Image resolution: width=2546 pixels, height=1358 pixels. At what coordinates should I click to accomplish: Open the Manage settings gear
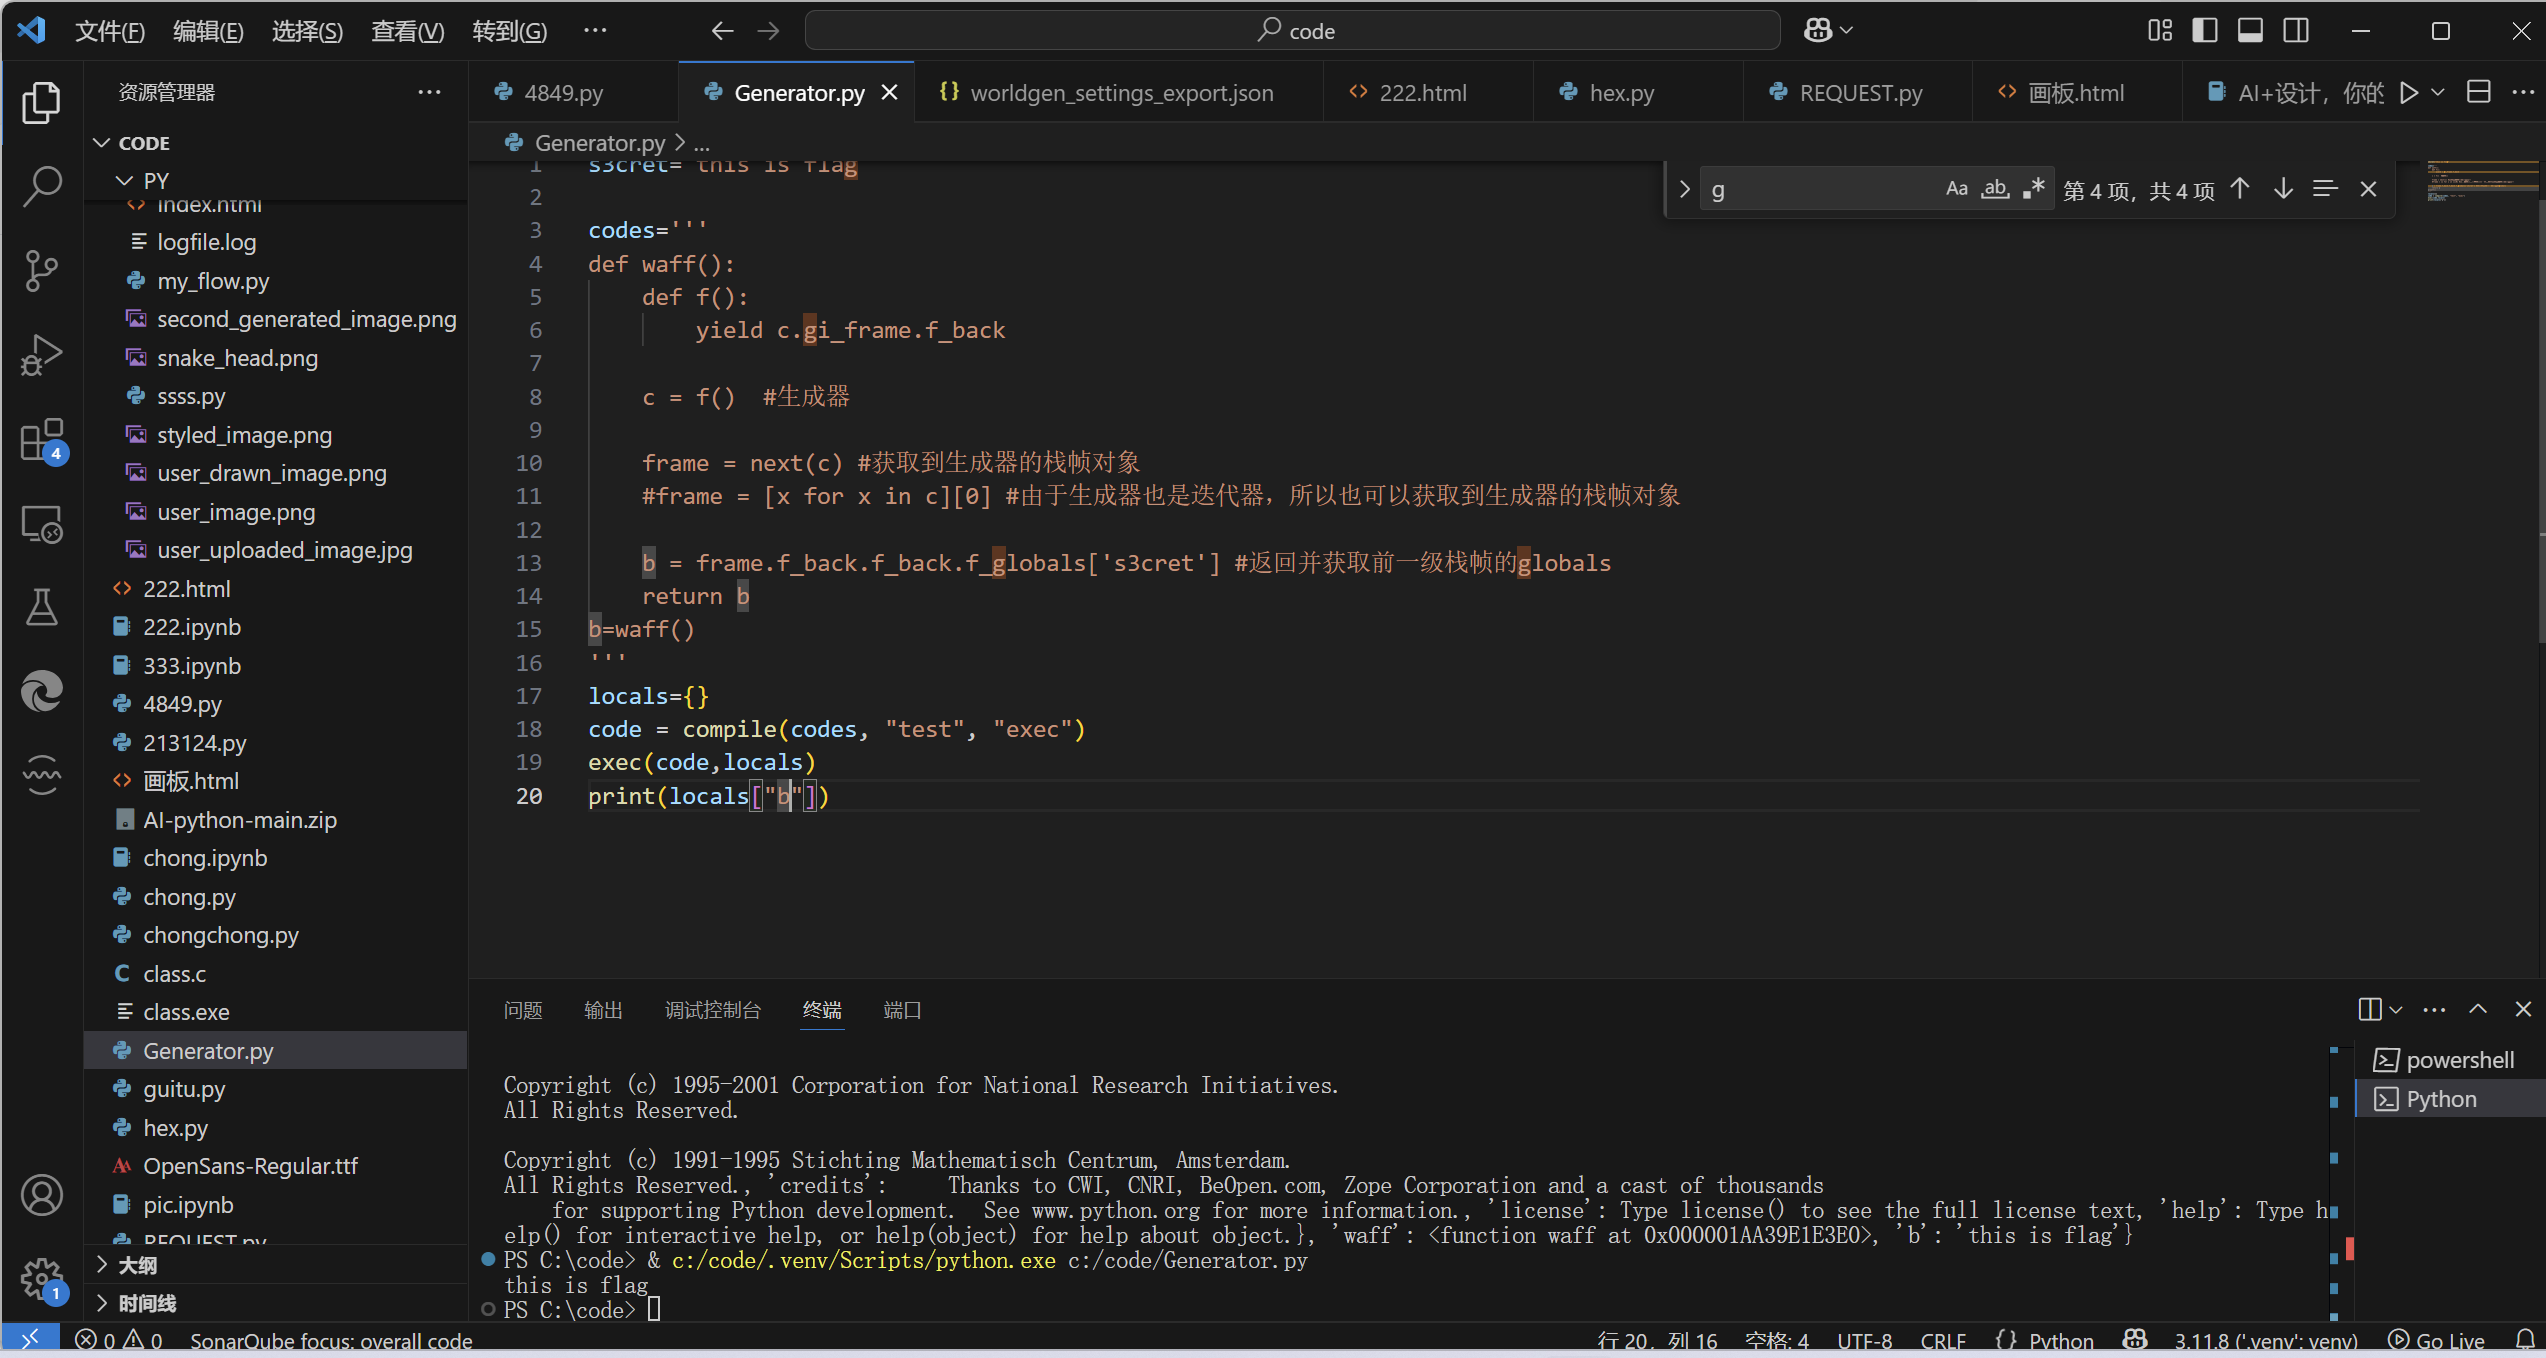click(41, 1277)
